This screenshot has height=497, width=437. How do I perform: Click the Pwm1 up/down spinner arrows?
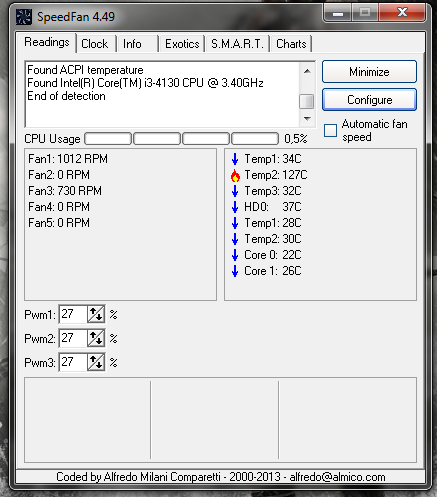coord(96,314)
